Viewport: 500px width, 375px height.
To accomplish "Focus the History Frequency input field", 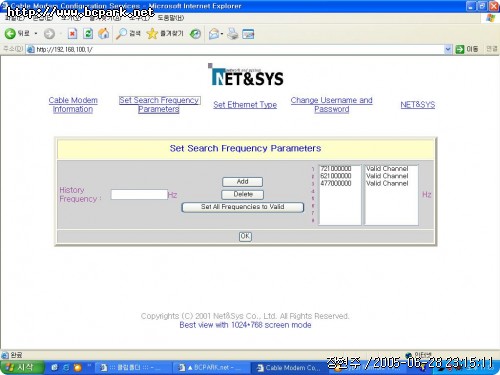I will [139, 195].
